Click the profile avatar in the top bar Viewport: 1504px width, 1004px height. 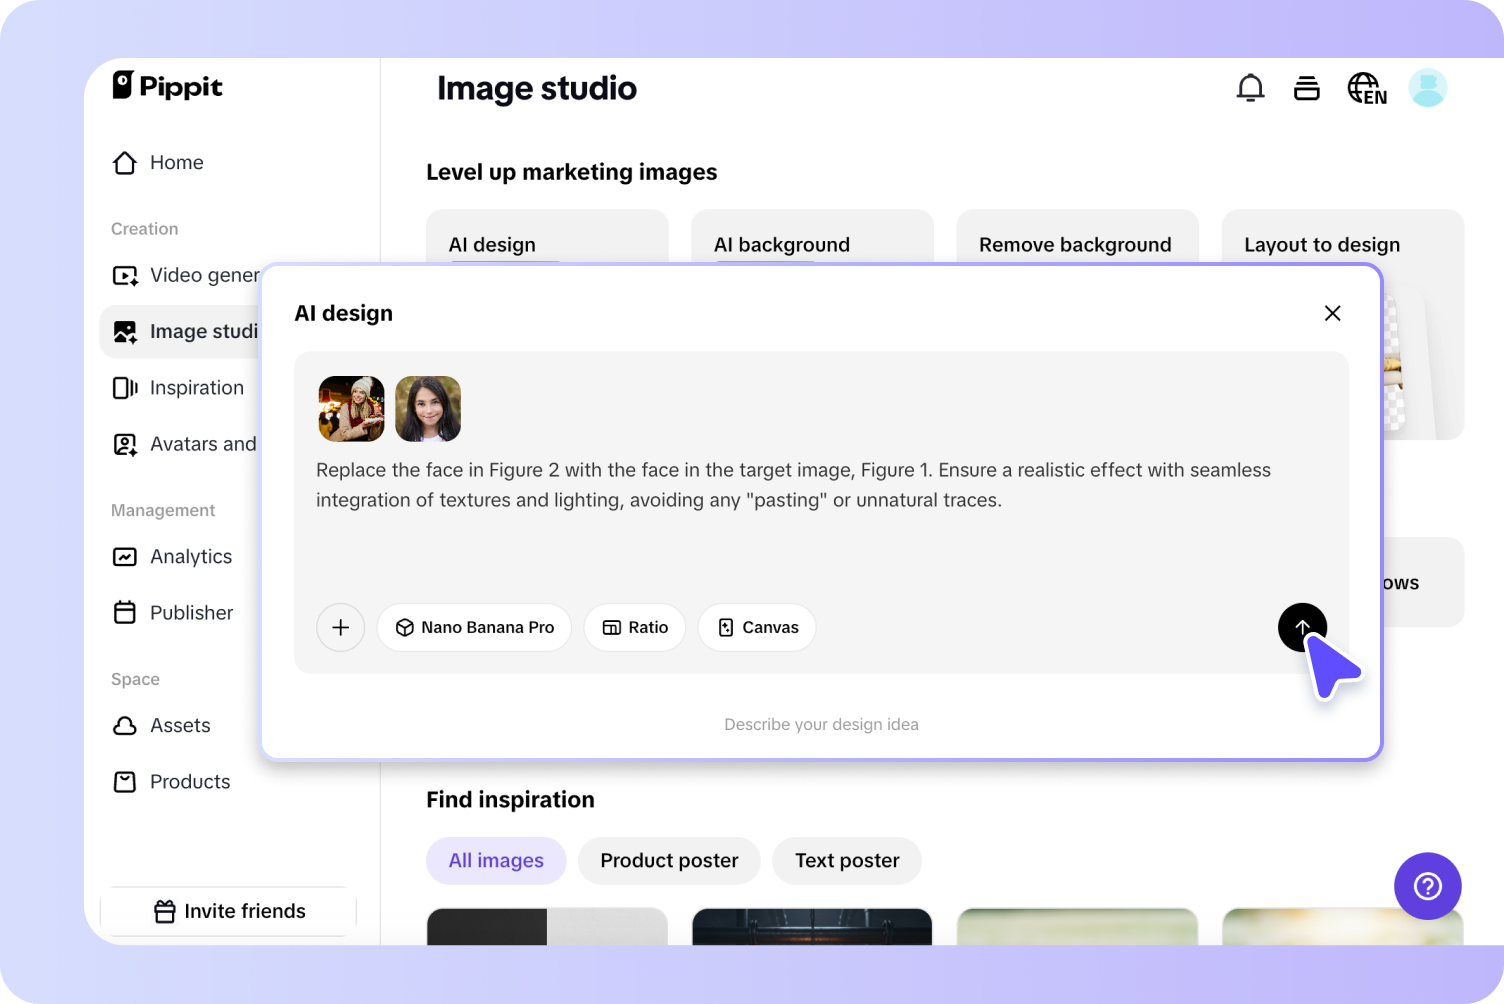(1428, 87)
